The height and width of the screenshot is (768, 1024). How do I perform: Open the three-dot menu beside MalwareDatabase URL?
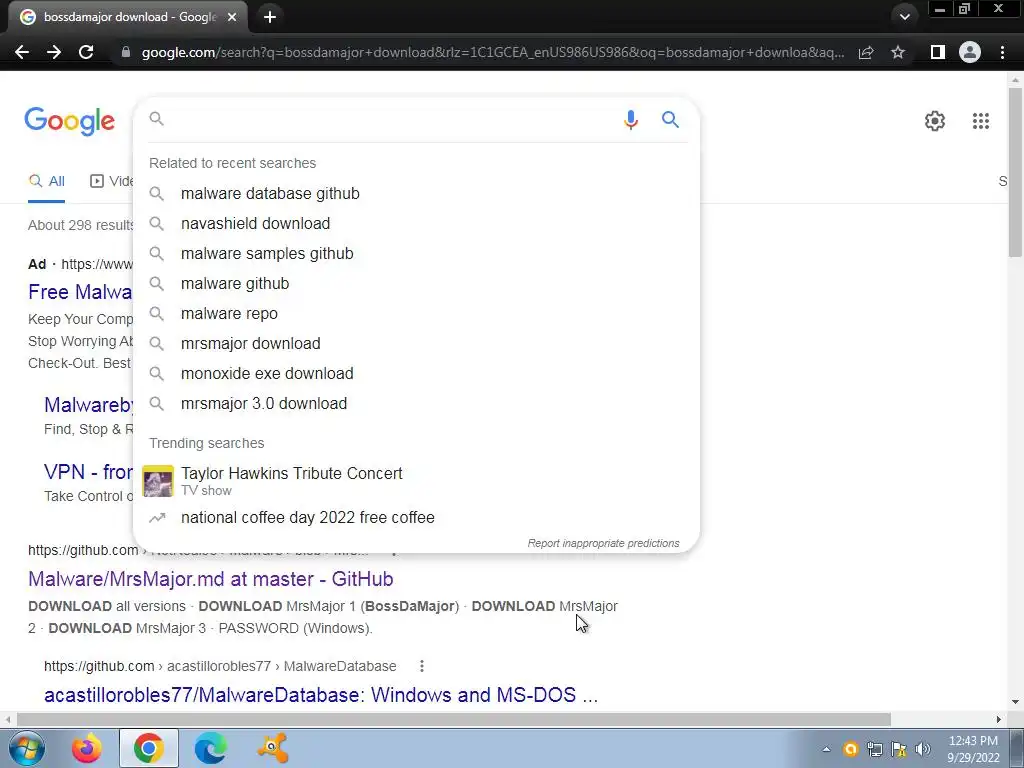422,666
